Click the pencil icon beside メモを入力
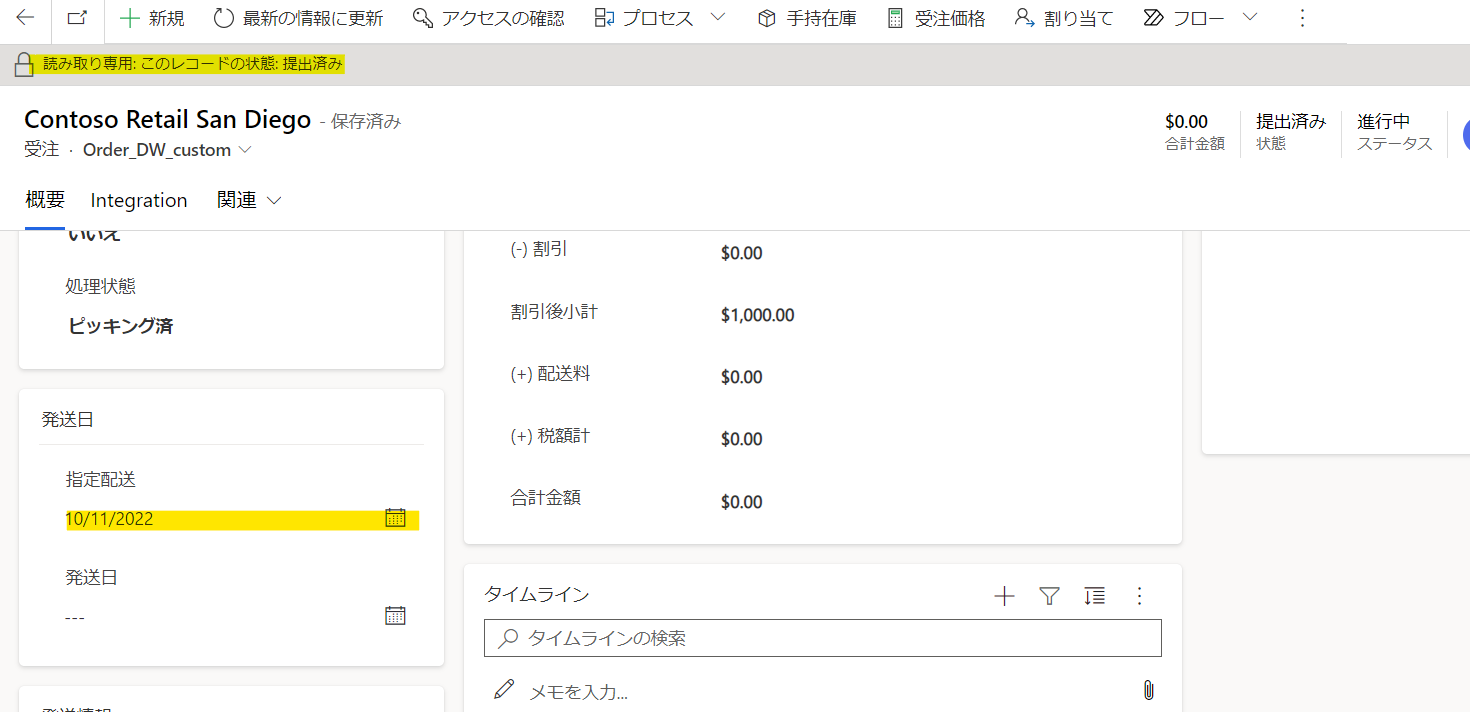This screenshot has width=1470, height=712. pos(504,690)
